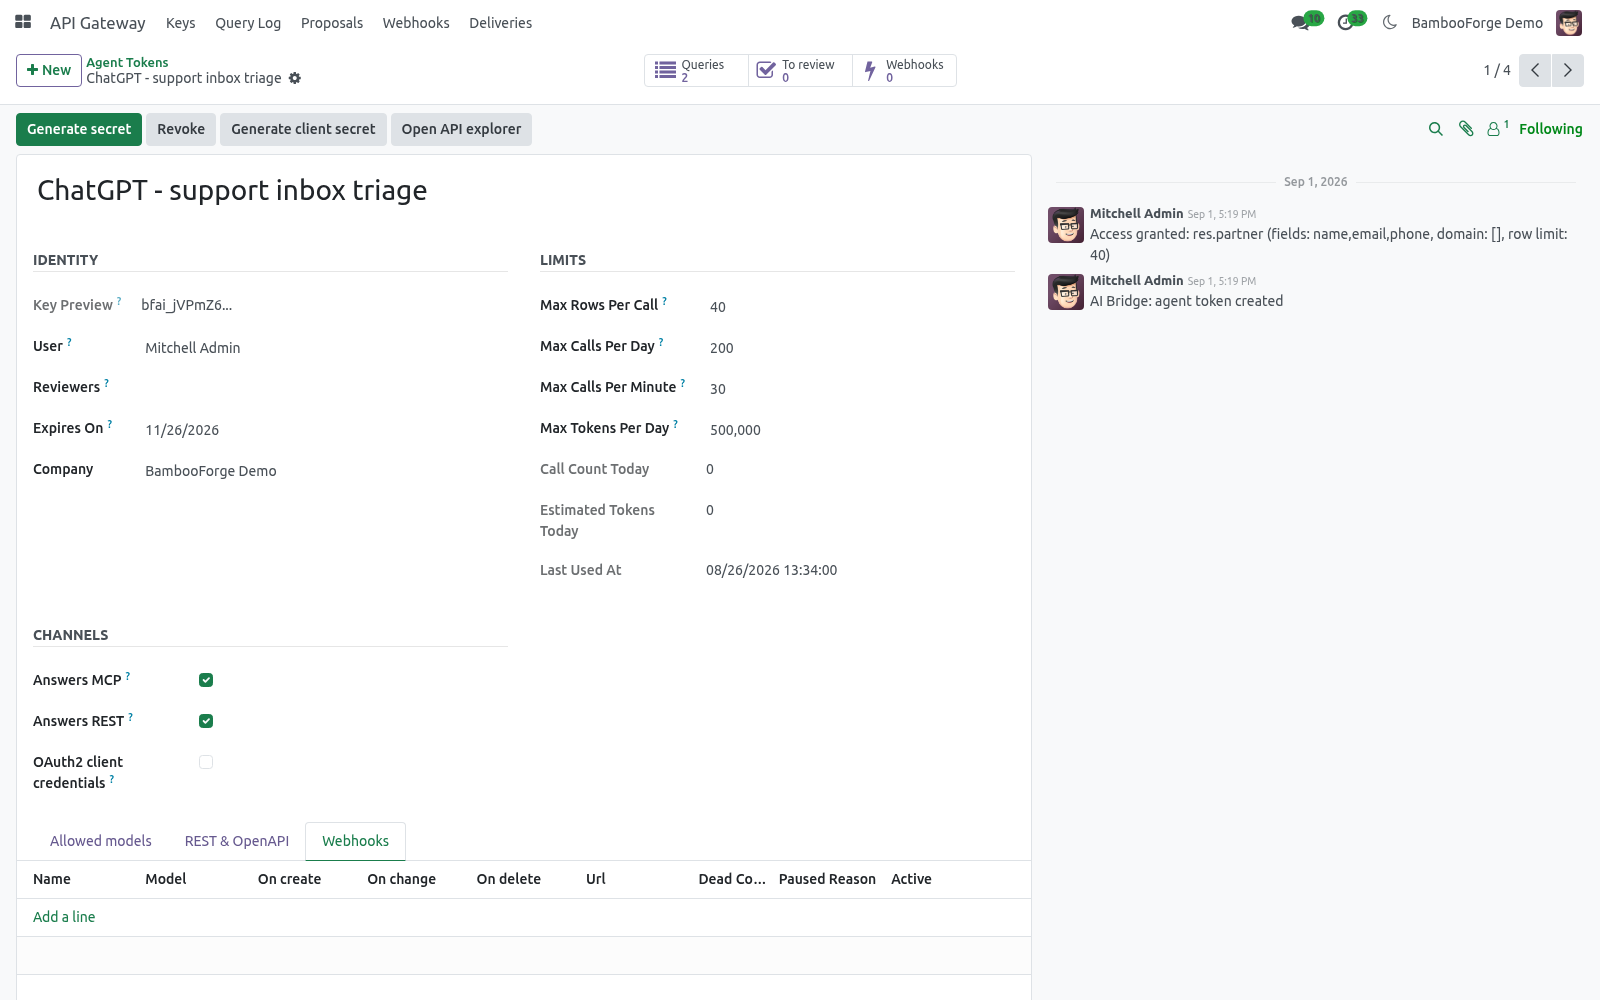The width and height of the screenshot is (1600, 1000).
Task: Open the Expires On date picker
Action: pyautogui.click(x=324, y=430)
